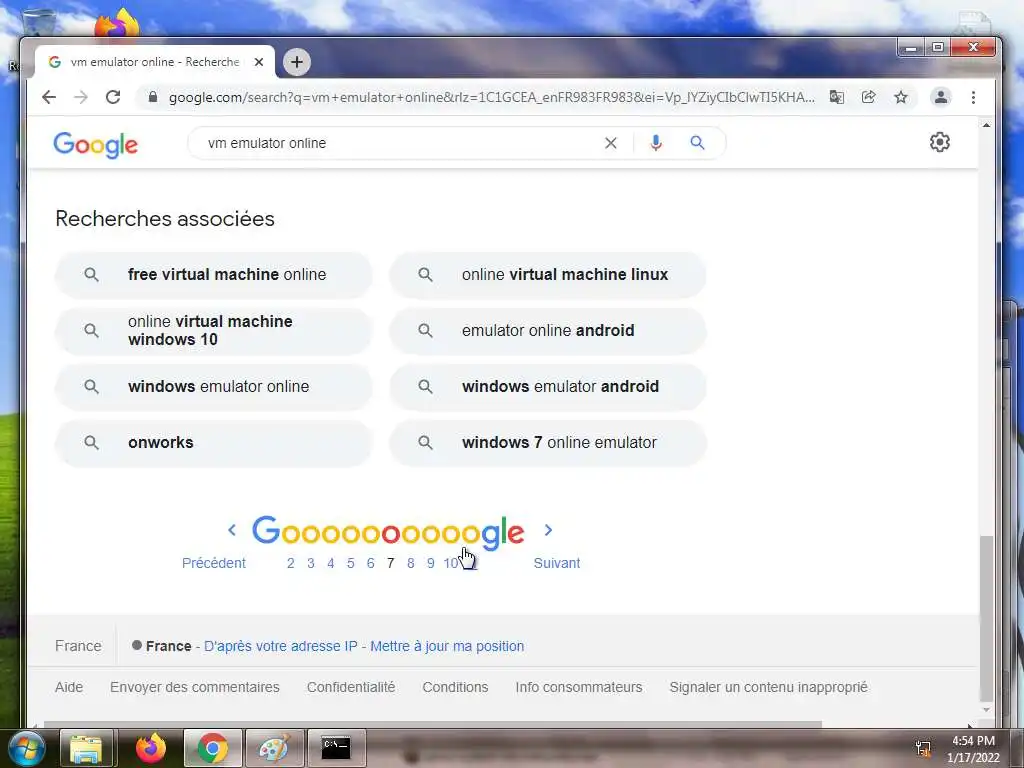The width and height of the screenshot is (1024, 768).
Task: Open results page 8
Action: pyautogui.click(x=410, y=563)
